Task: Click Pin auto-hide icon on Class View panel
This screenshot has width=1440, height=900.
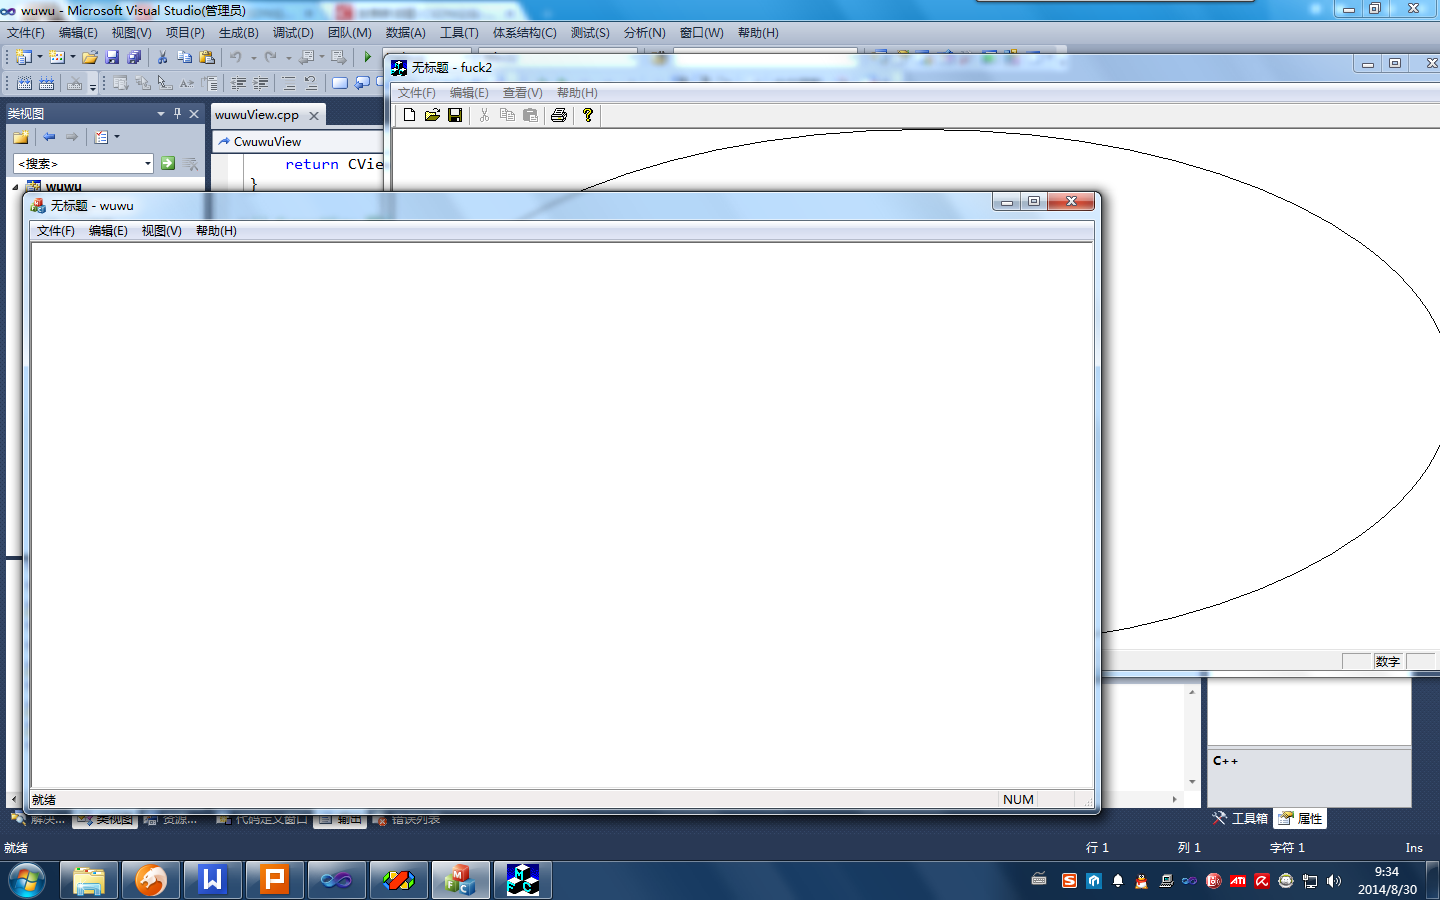Action: coord(177,113)
